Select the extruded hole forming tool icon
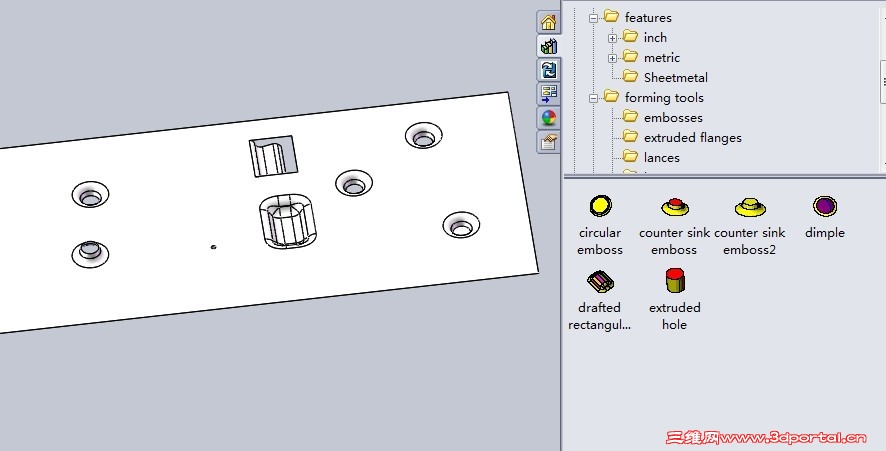This screenshot has height=451, width=886. coord(675,280)
